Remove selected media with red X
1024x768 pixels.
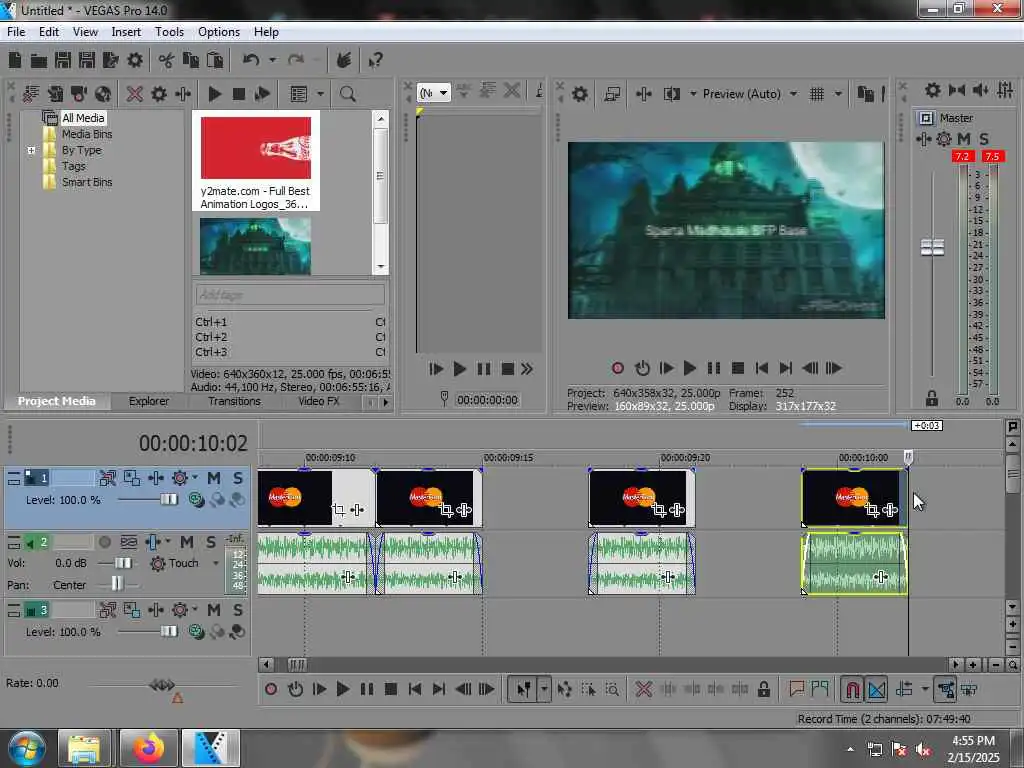pos(135,94)
